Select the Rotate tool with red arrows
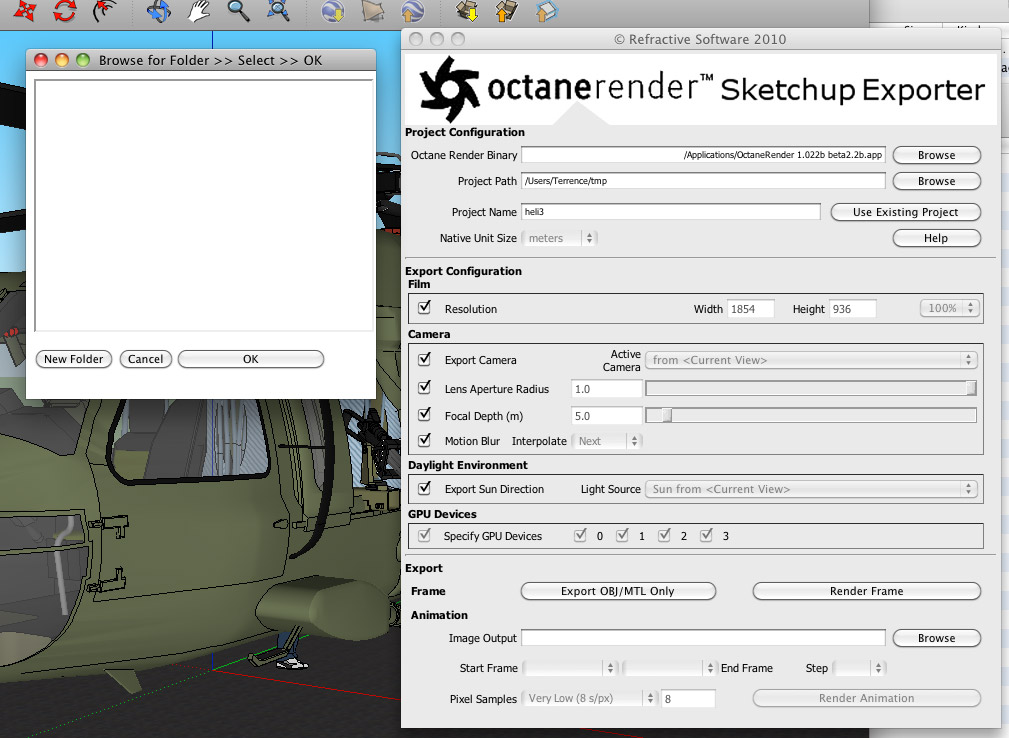Viewport: 1009px width, 738px height. coord(65,11)
